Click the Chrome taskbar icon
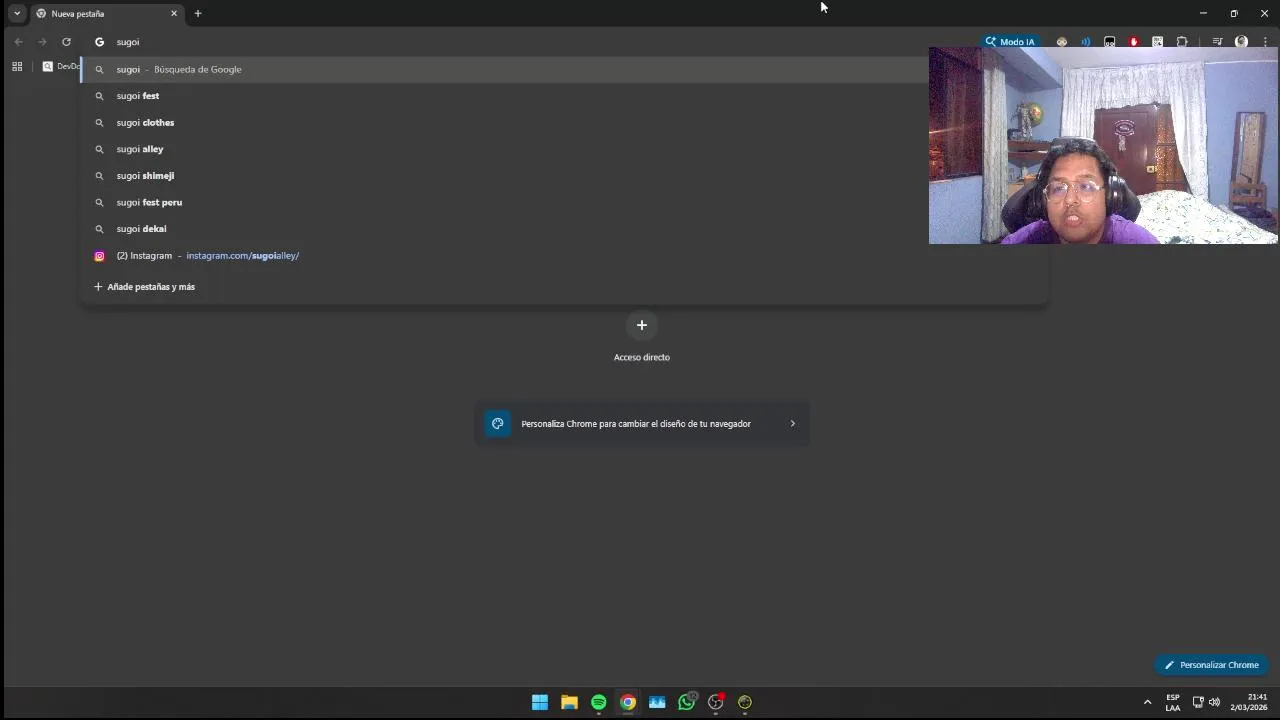 (x=628, y=702)
